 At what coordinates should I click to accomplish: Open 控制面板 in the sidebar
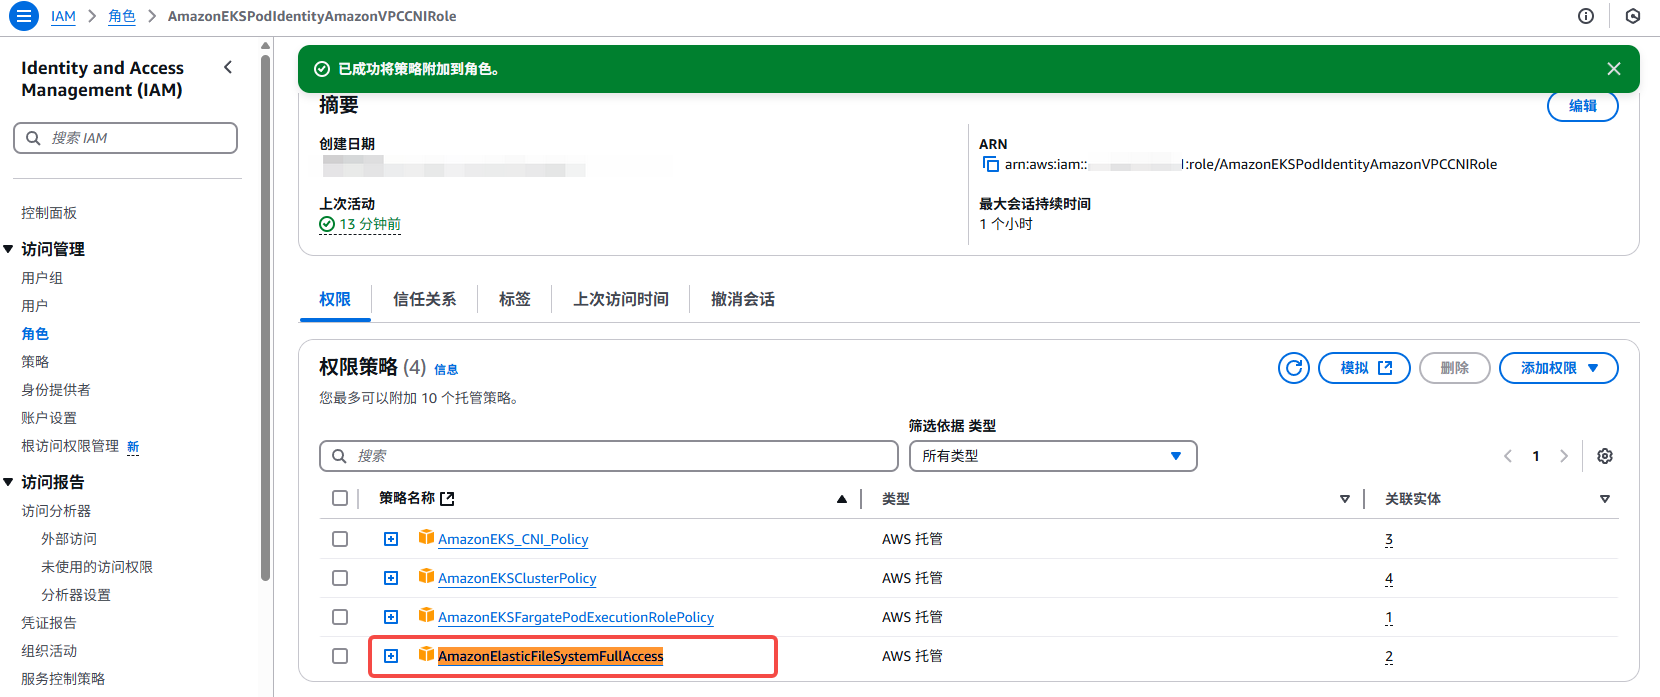[x=49, y=213]
